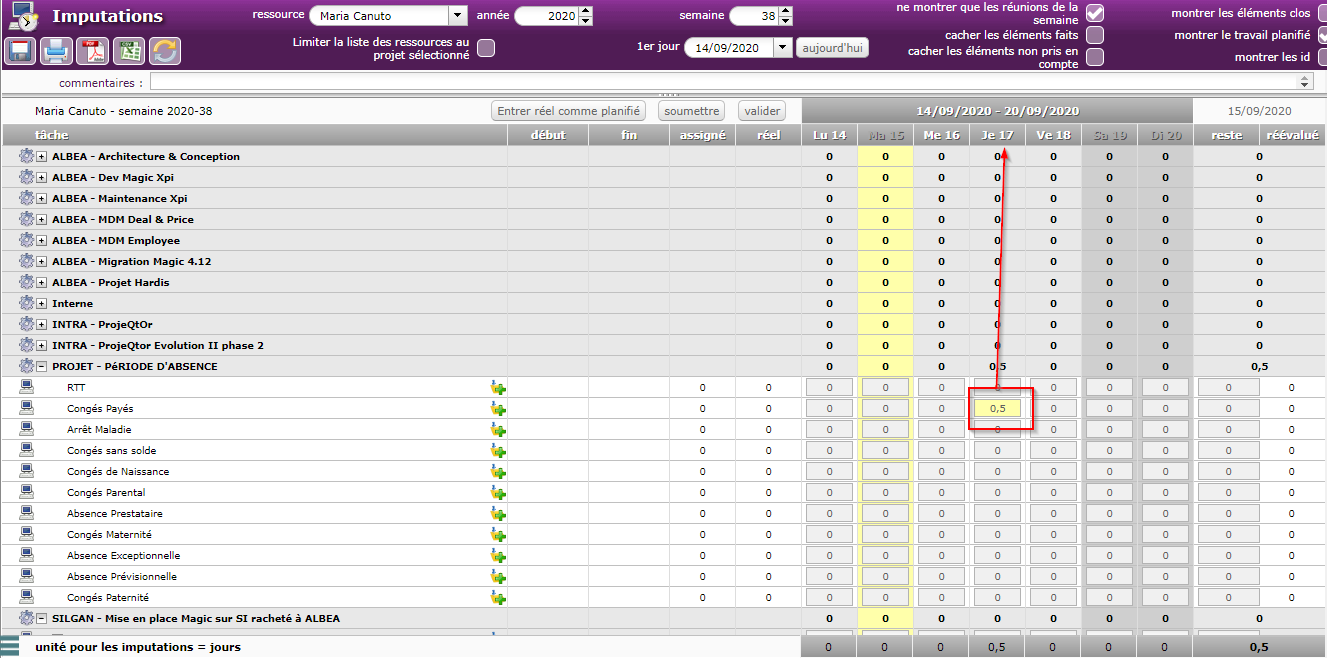Click the 'aujourd'hui' button

tap(832, 48)
